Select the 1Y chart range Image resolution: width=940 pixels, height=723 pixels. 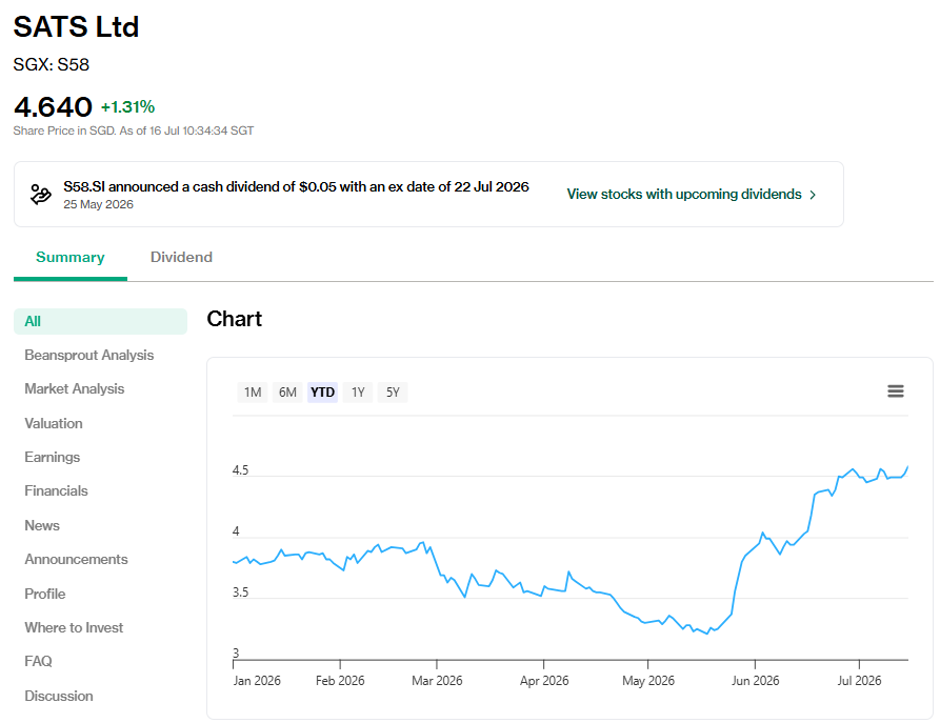358,392
